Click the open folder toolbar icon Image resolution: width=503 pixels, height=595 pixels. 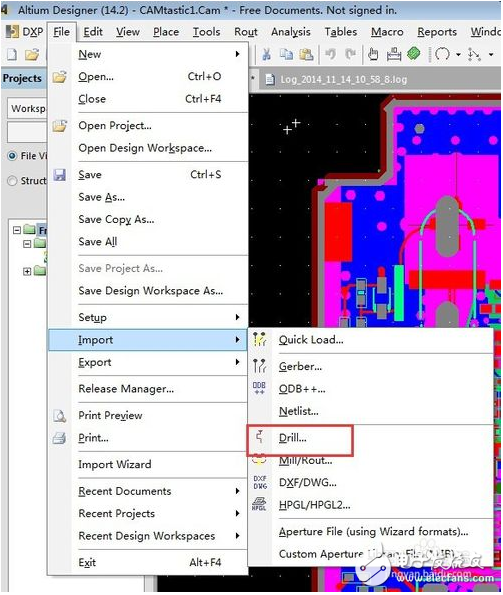pyautogui.click(x=32, y=55)
